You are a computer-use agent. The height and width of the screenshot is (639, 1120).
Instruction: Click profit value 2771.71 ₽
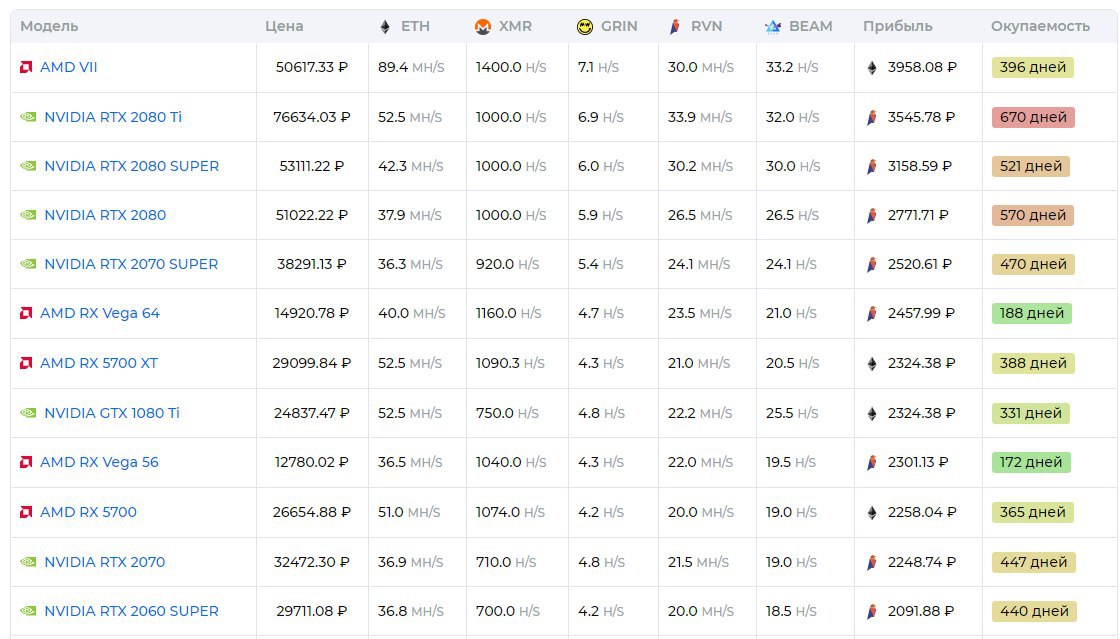pos(919,215)
